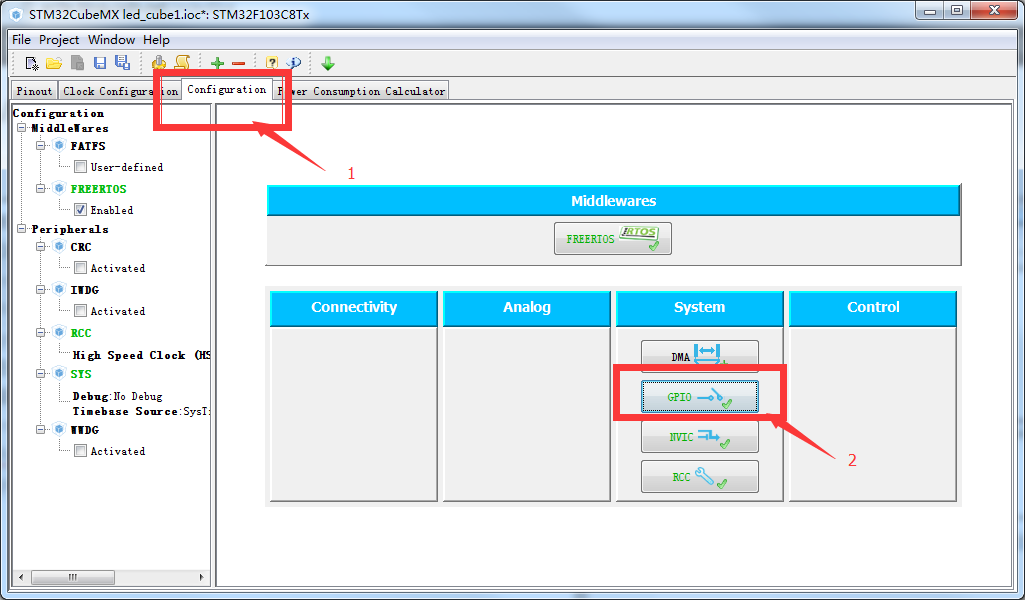Open the Project menu
The image size is (1025, 600).
pyautogui.click(x=59, y=39)
